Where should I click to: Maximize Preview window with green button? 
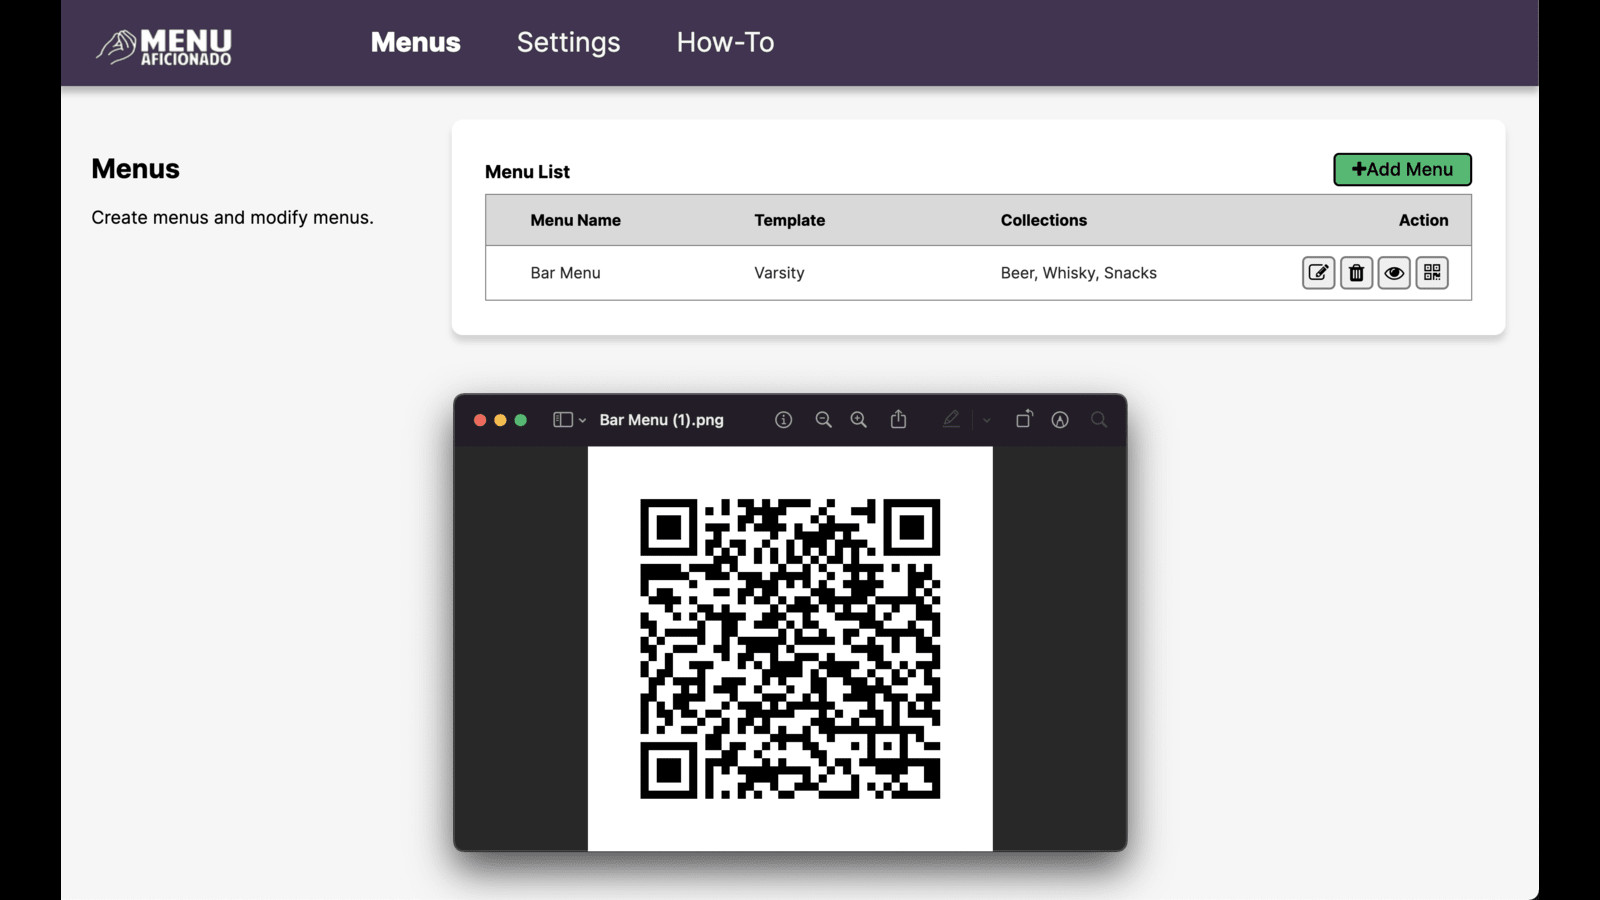tap(520, 420)
